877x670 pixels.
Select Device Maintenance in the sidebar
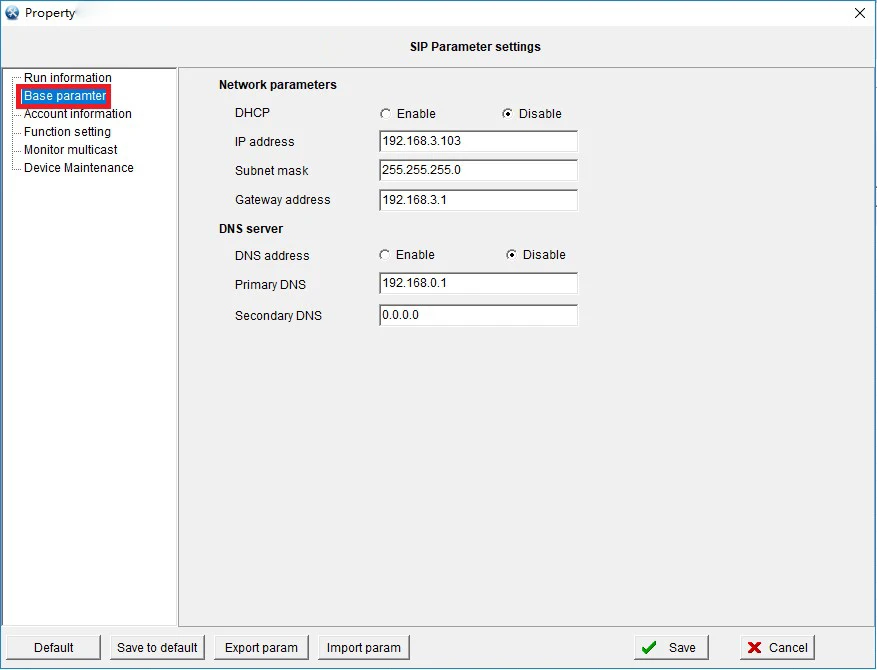(78, 167)
